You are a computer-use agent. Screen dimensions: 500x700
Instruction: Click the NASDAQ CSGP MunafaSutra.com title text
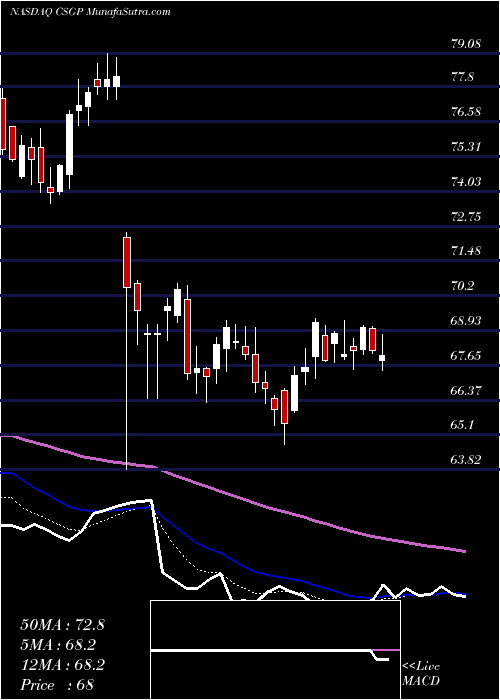tap(90, 11)
